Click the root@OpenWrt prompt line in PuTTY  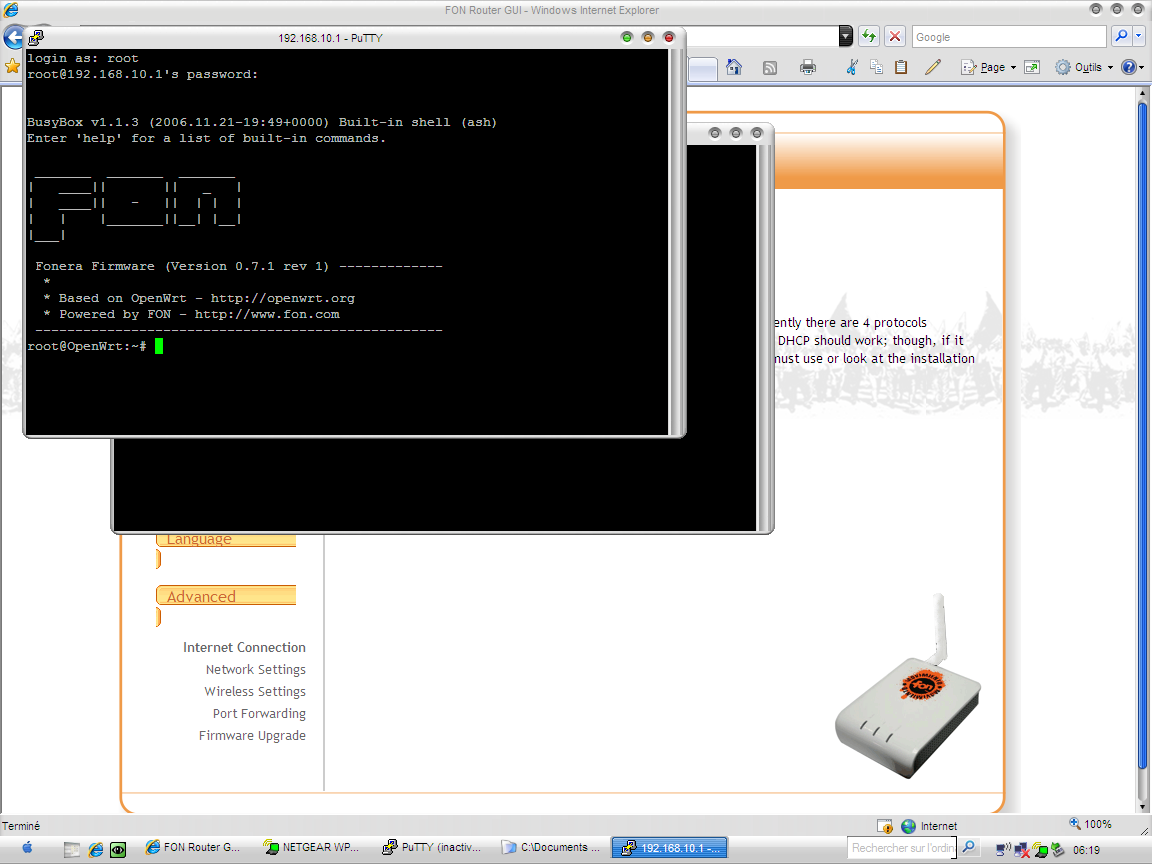coord(95,346)
